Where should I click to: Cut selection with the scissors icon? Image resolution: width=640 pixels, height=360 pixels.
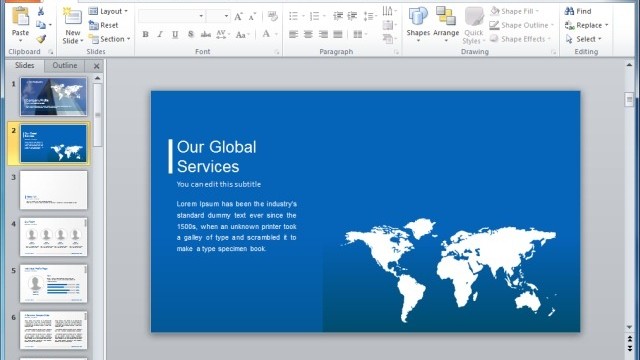41,11
